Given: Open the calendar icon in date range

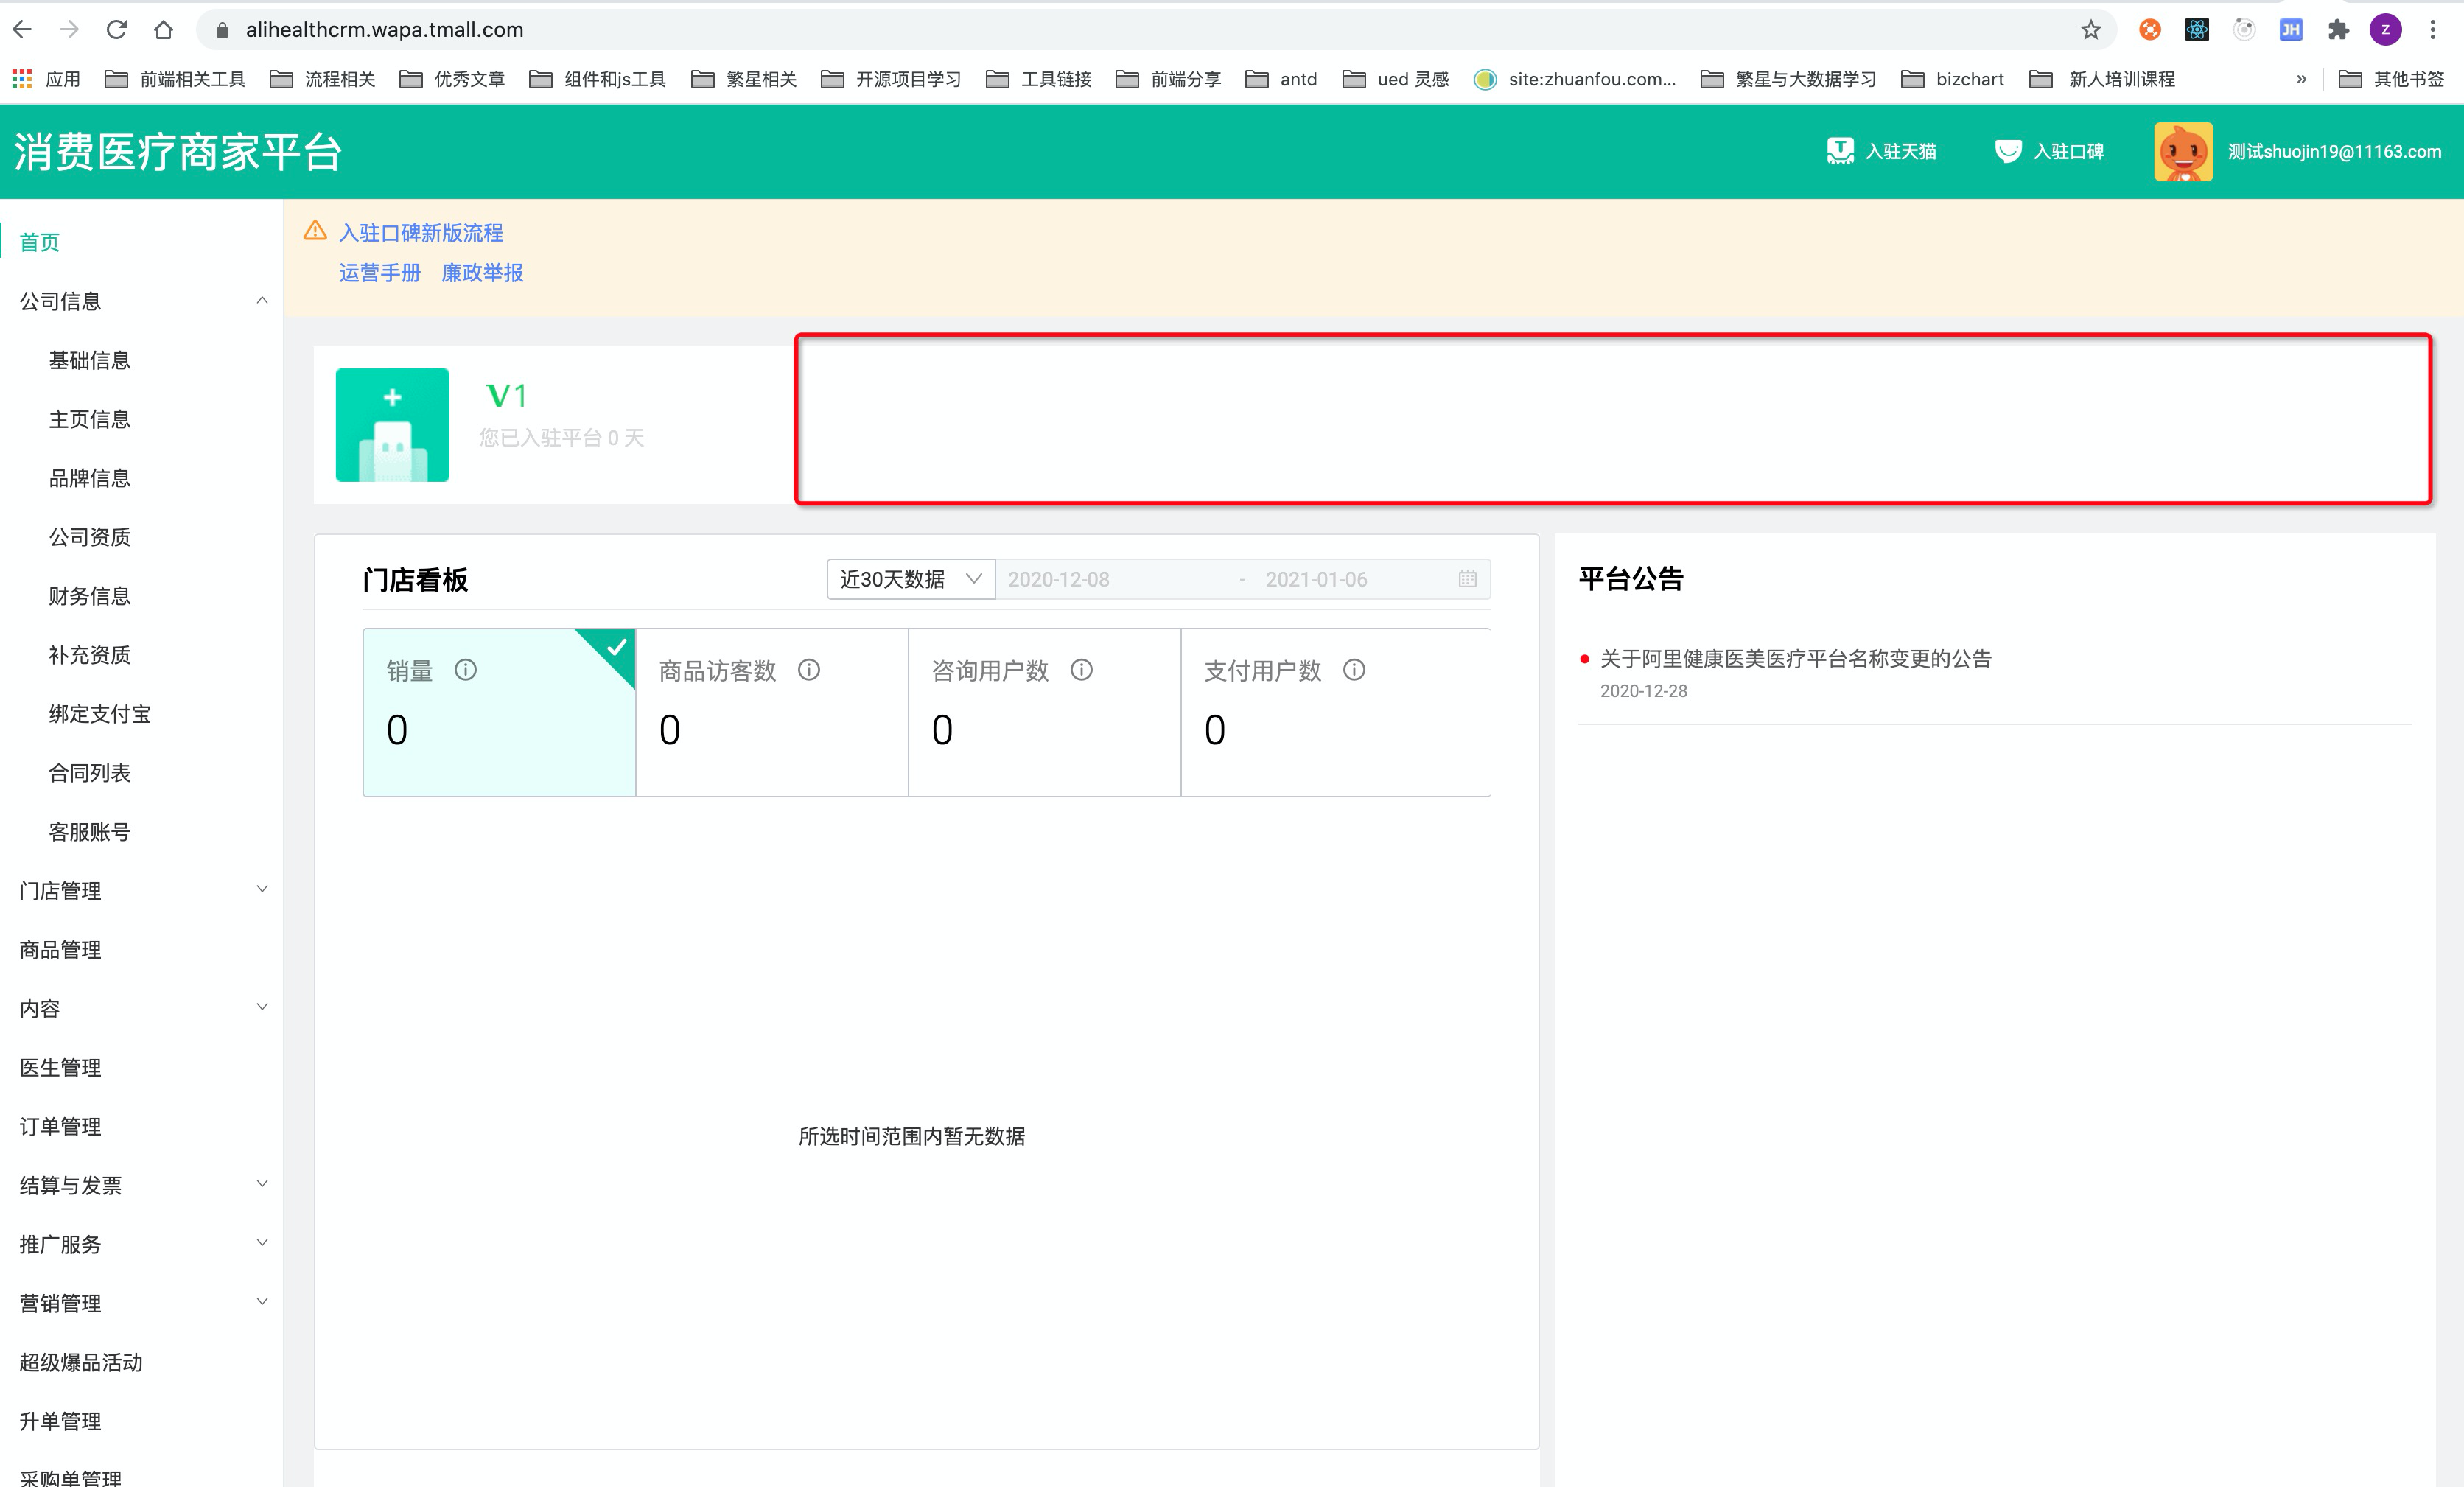Looking at the screenshot, I should click(x=1467, y=579).
